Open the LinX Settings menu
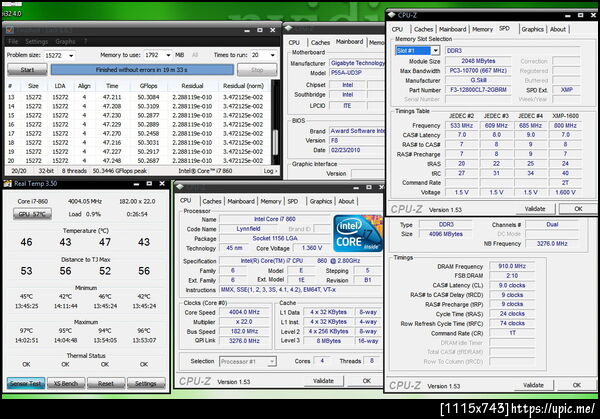 (x=36, y=41)
